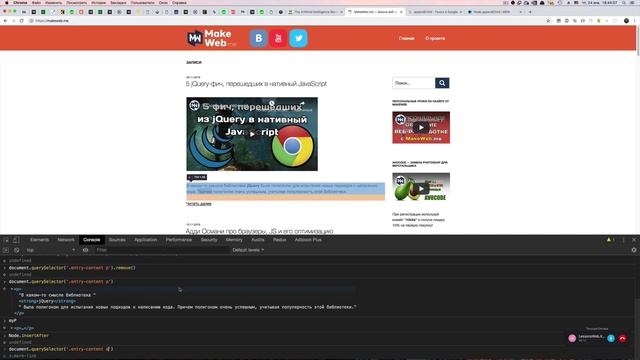Open a new browser tab with plus button
The width and height of the screenshot is (640, 360).
(x=530, y=12)
